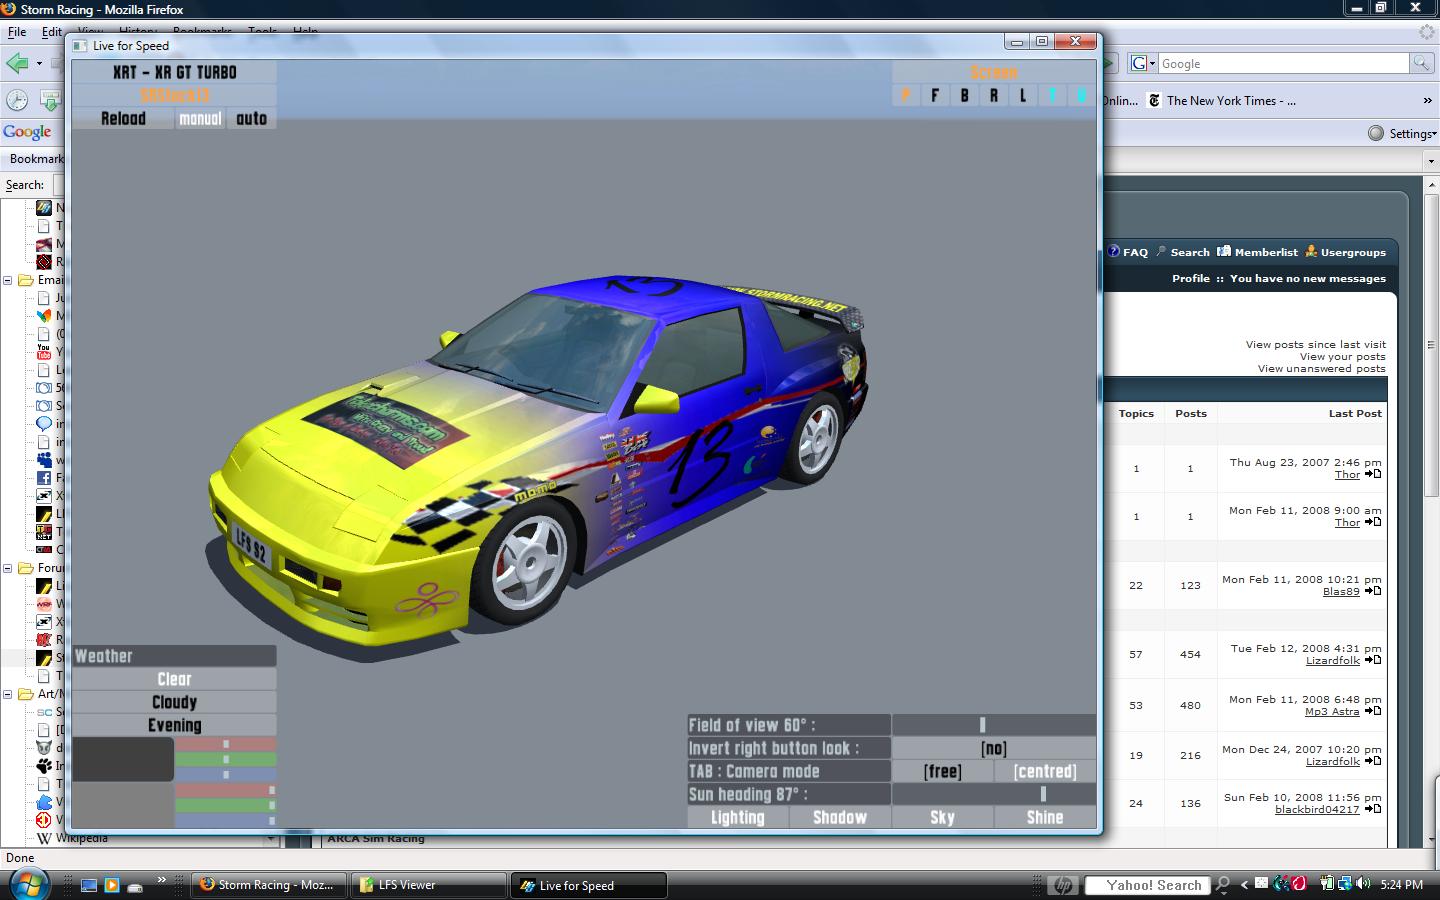
Task: Switch to the Lighting tab
Action: [738, 817]
